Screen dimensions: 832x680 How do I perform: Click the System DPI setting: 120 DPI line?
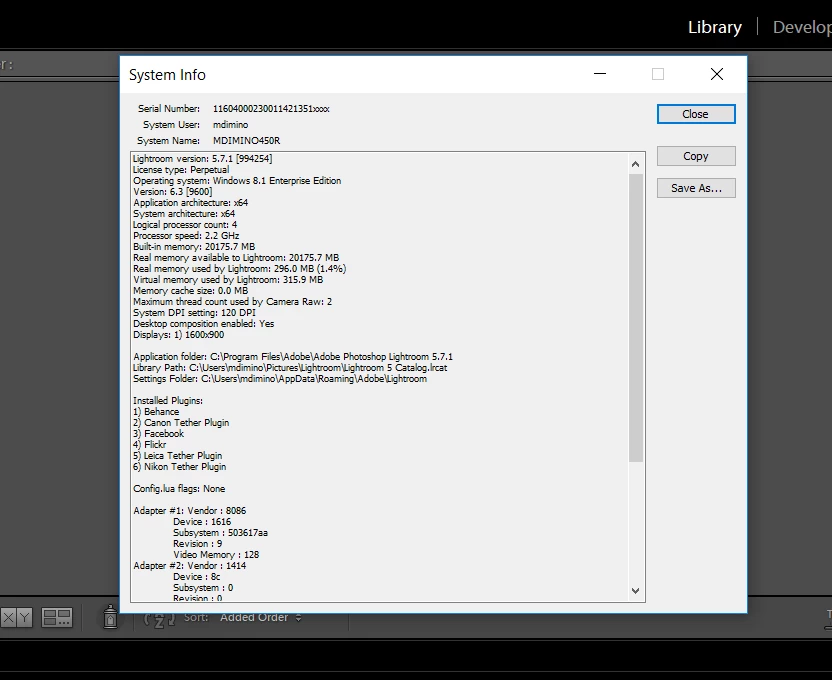194,312
